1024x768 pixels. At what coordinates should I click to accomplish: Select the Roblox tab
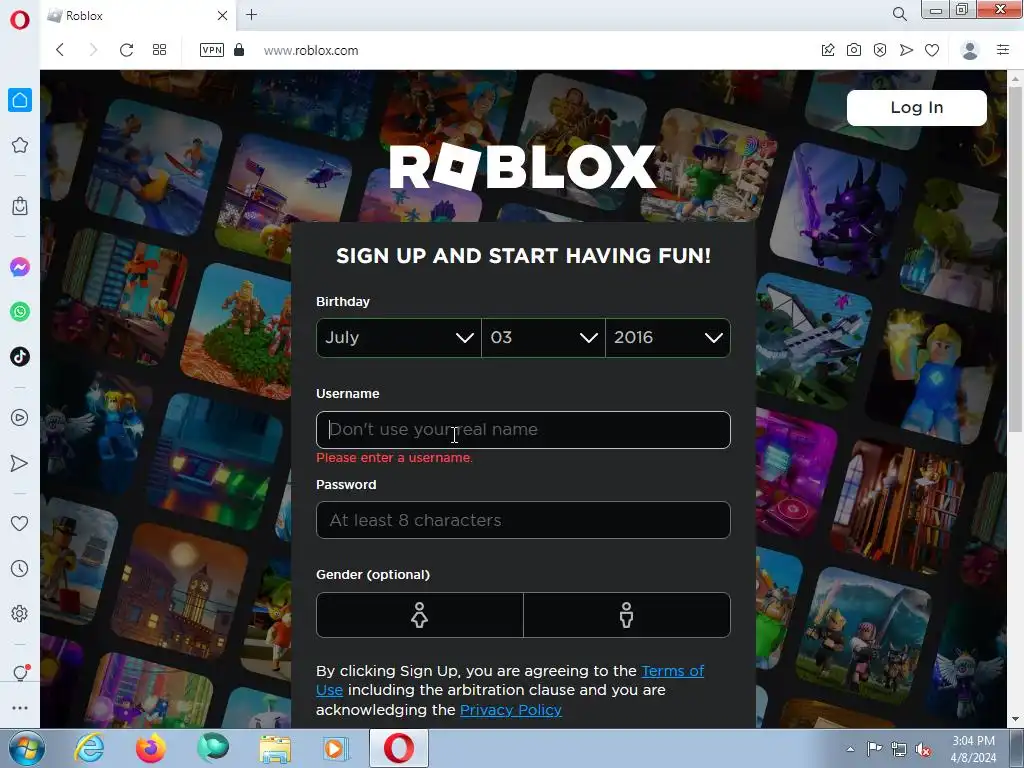click(x=138, y=16)
